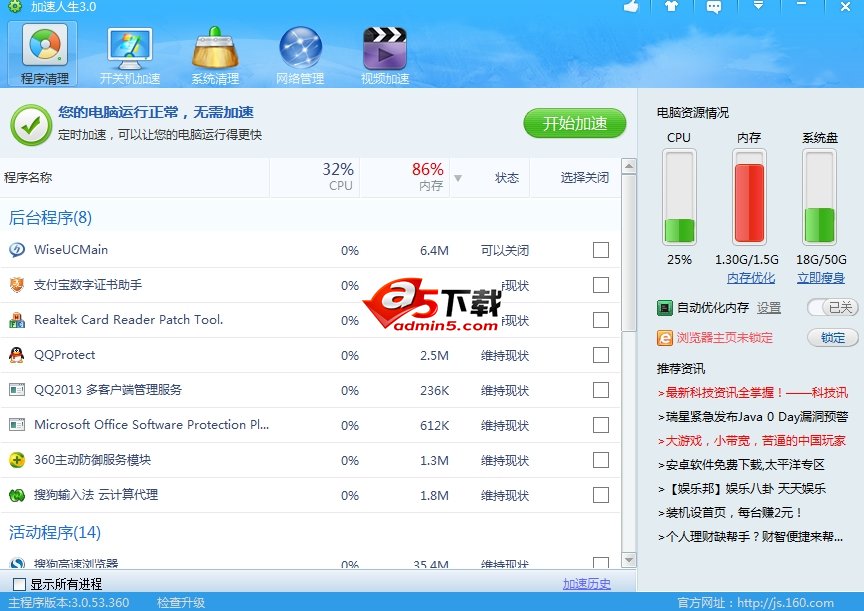
Task: Click the 搜狗输入法 云计算代理 icon
Action: click(x=17, y=495)
